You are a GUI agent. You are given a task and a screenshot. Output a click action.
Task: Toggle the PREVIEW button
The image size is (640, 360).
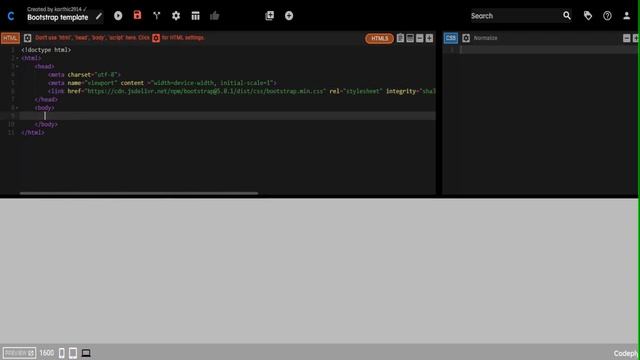pyautogui.click(x=19, y=353)
